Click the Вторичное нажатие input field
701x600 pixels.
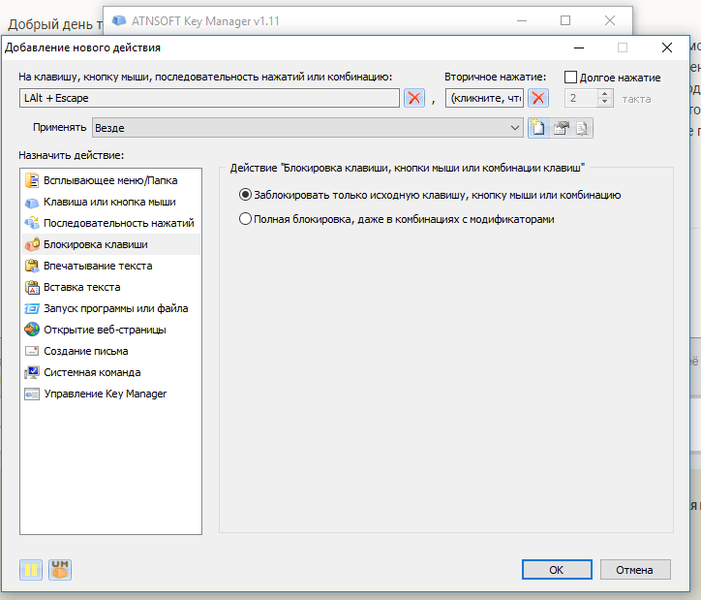485,98
